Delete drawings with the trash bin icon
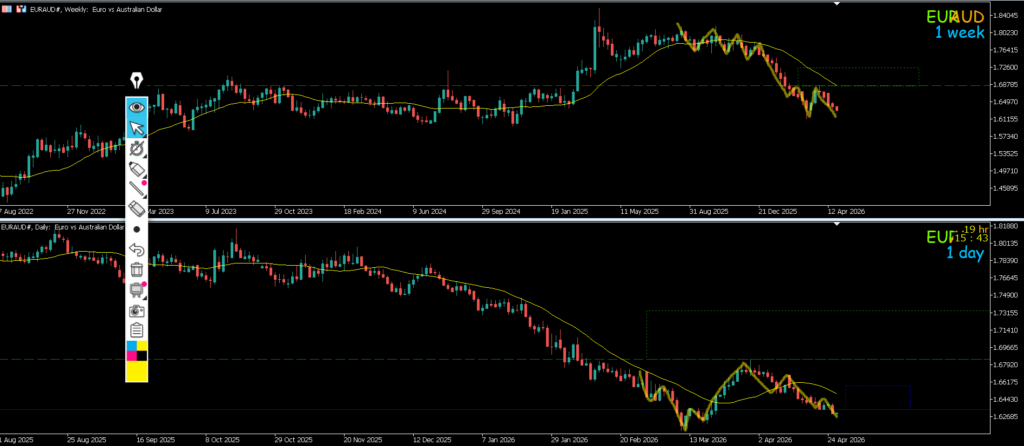 137,269
